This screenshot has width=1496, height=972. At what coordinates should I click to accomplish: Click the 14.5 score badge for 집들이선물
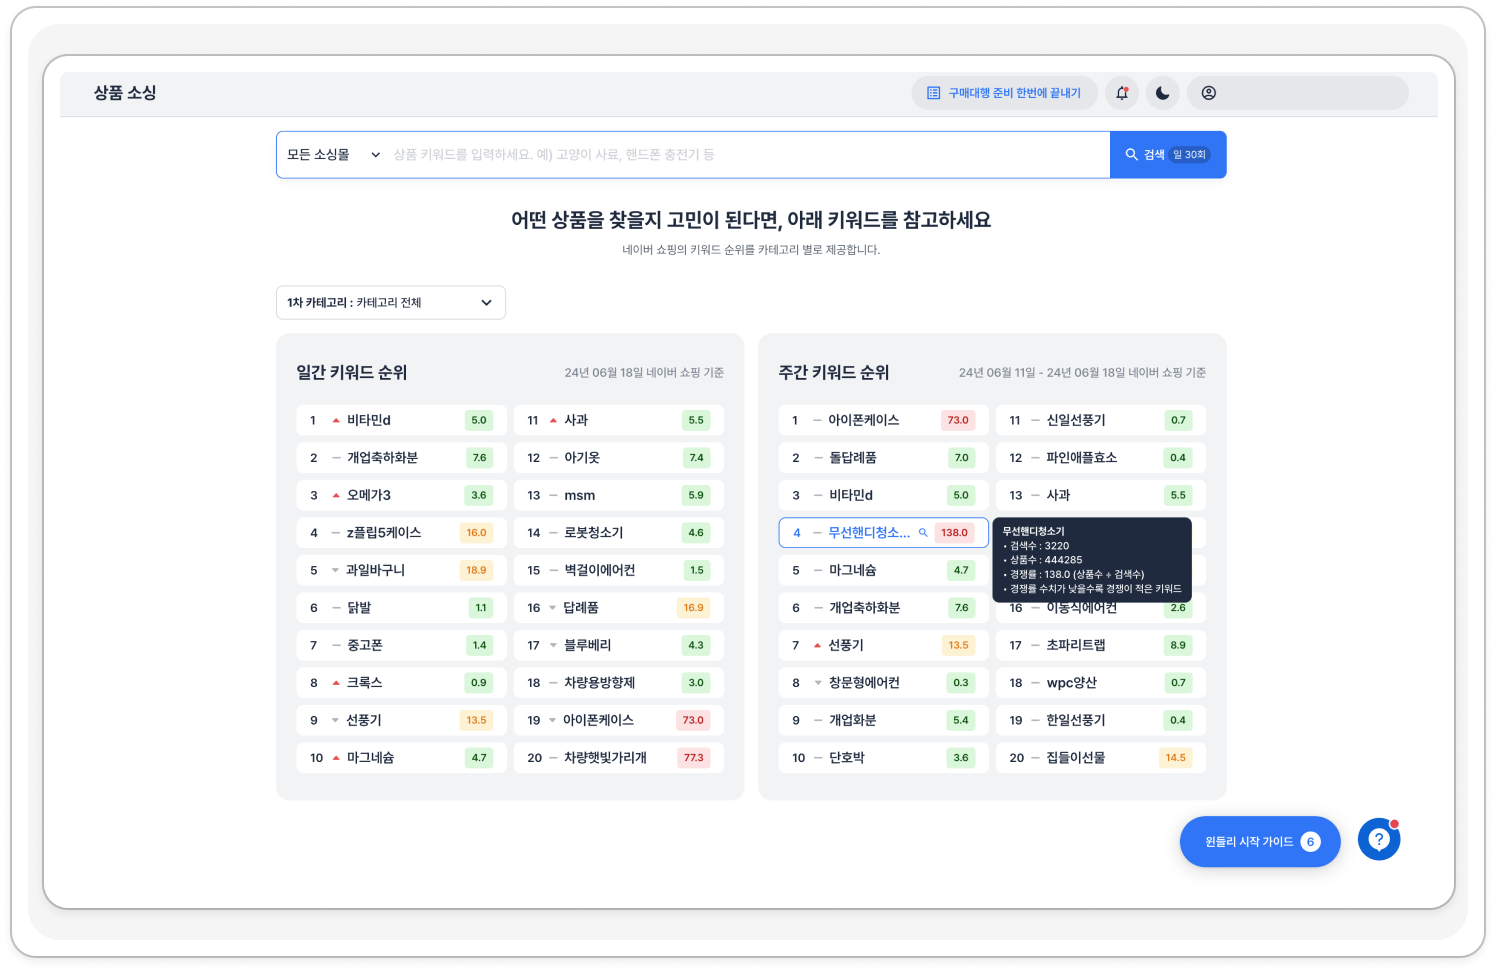(x=1175, y=758)
